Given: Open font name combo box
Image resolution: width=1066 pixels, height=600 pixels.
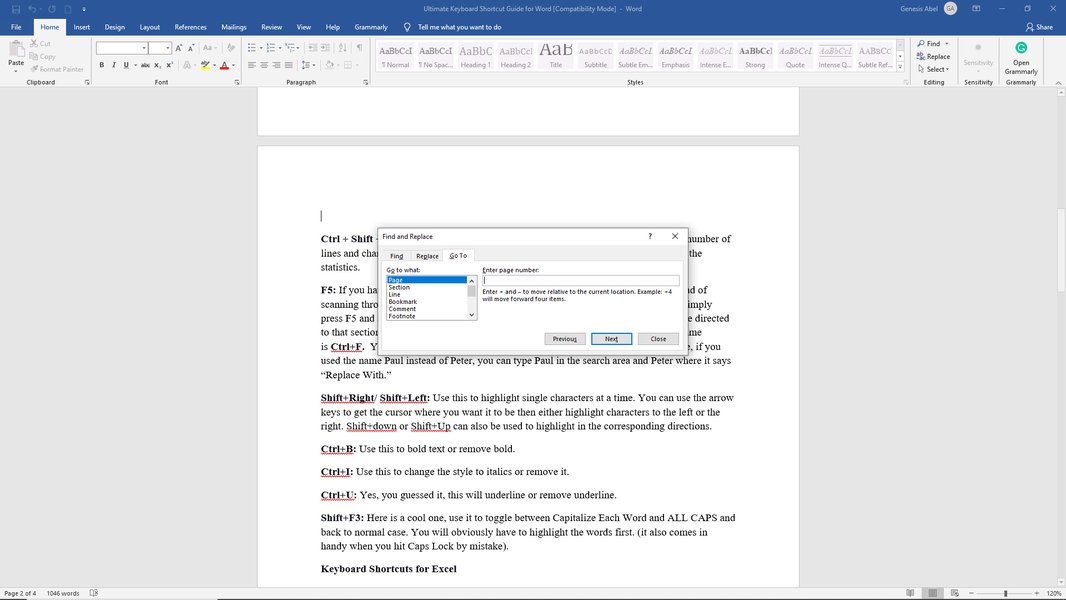Looking at the screenshot, I should (x=122, y=48).
